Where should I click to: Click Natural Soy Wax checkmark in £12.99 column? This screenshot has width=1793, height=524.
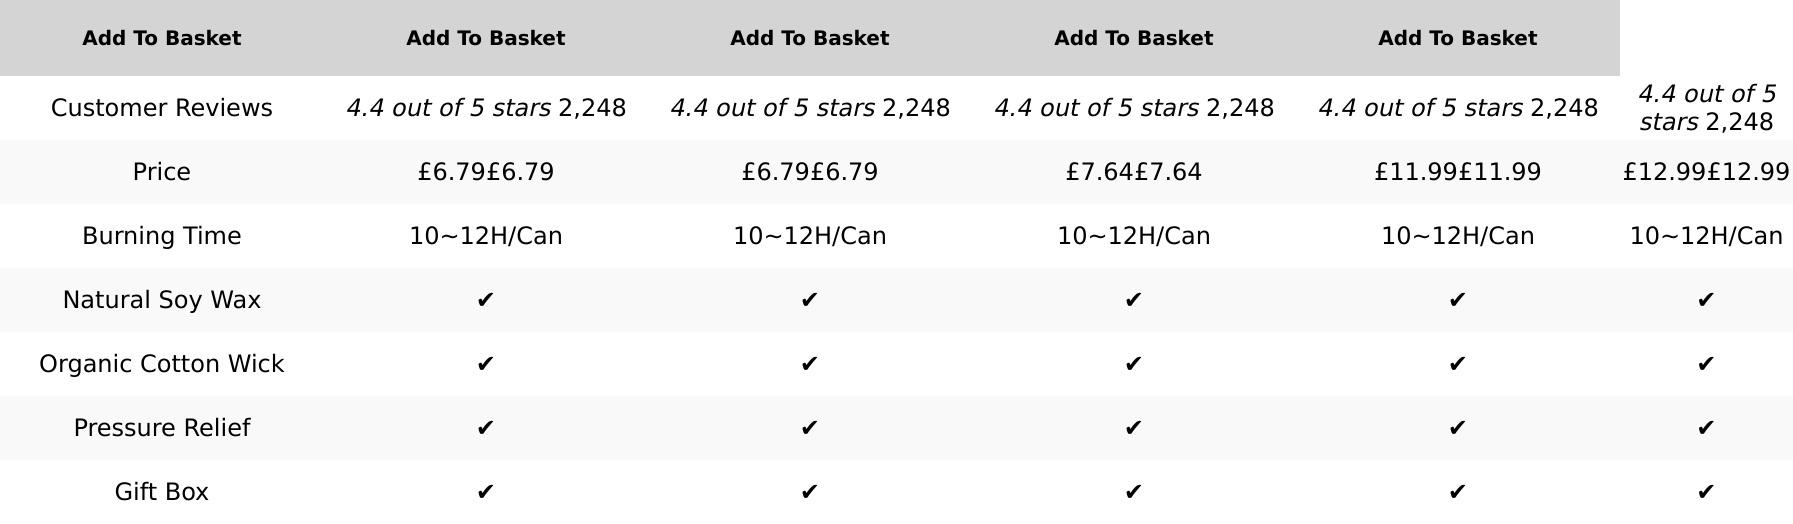(x=1706, y=300)
